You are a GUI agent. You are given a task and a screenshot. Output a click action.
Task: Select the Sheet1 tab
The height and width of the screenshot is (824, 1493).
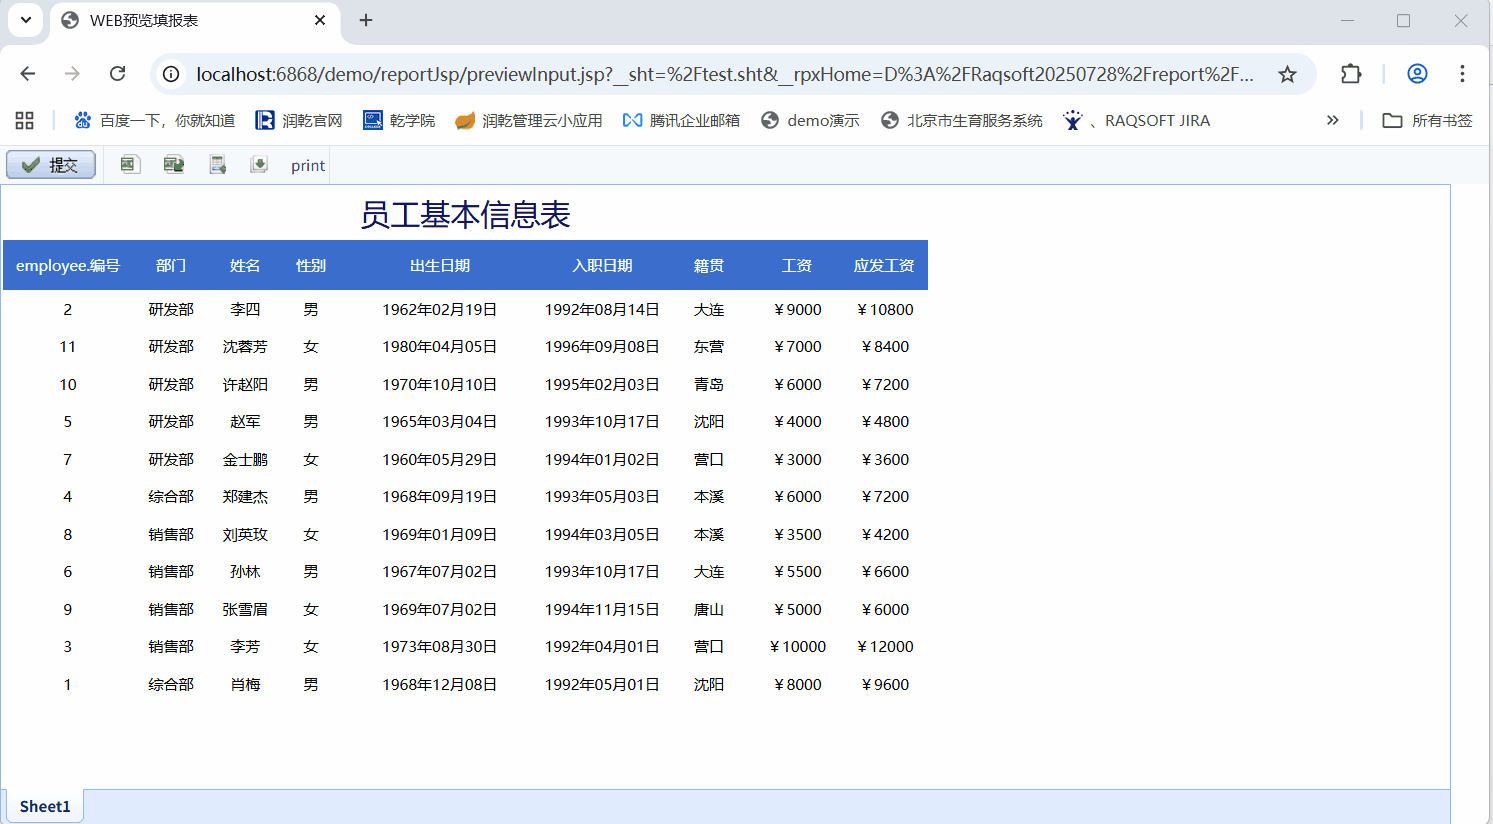click(x=45, y=806)
